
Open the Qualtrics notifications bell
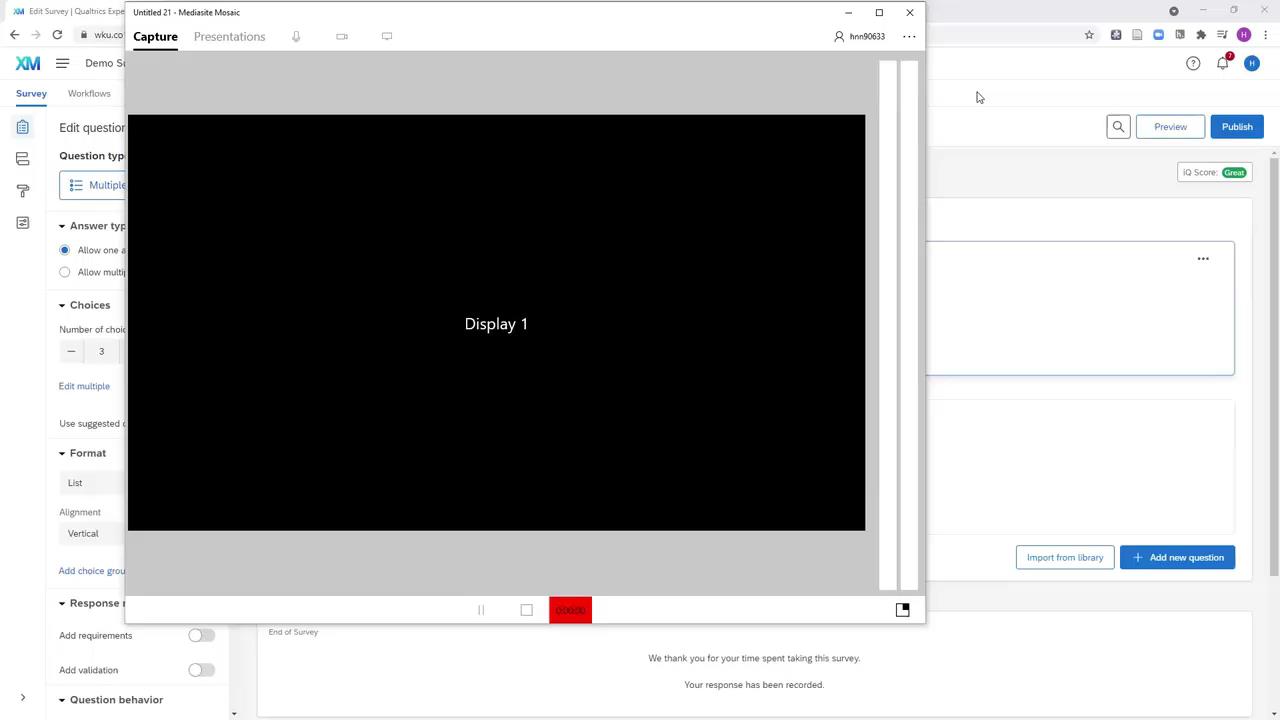[x=1223, y=63]
